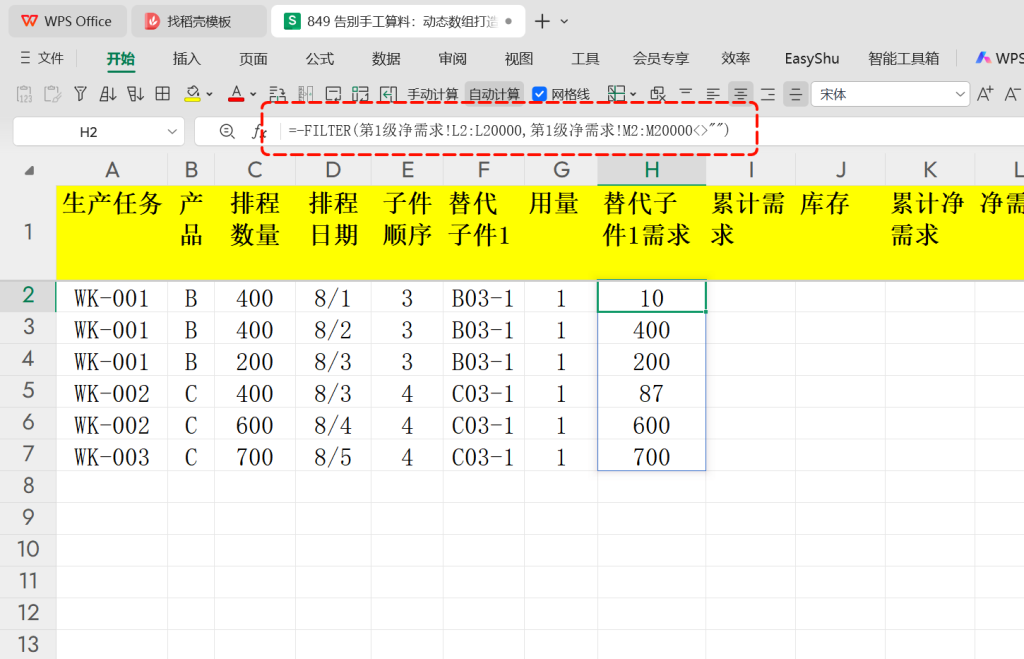Click the select-all corner triangle

coord(29,170)
